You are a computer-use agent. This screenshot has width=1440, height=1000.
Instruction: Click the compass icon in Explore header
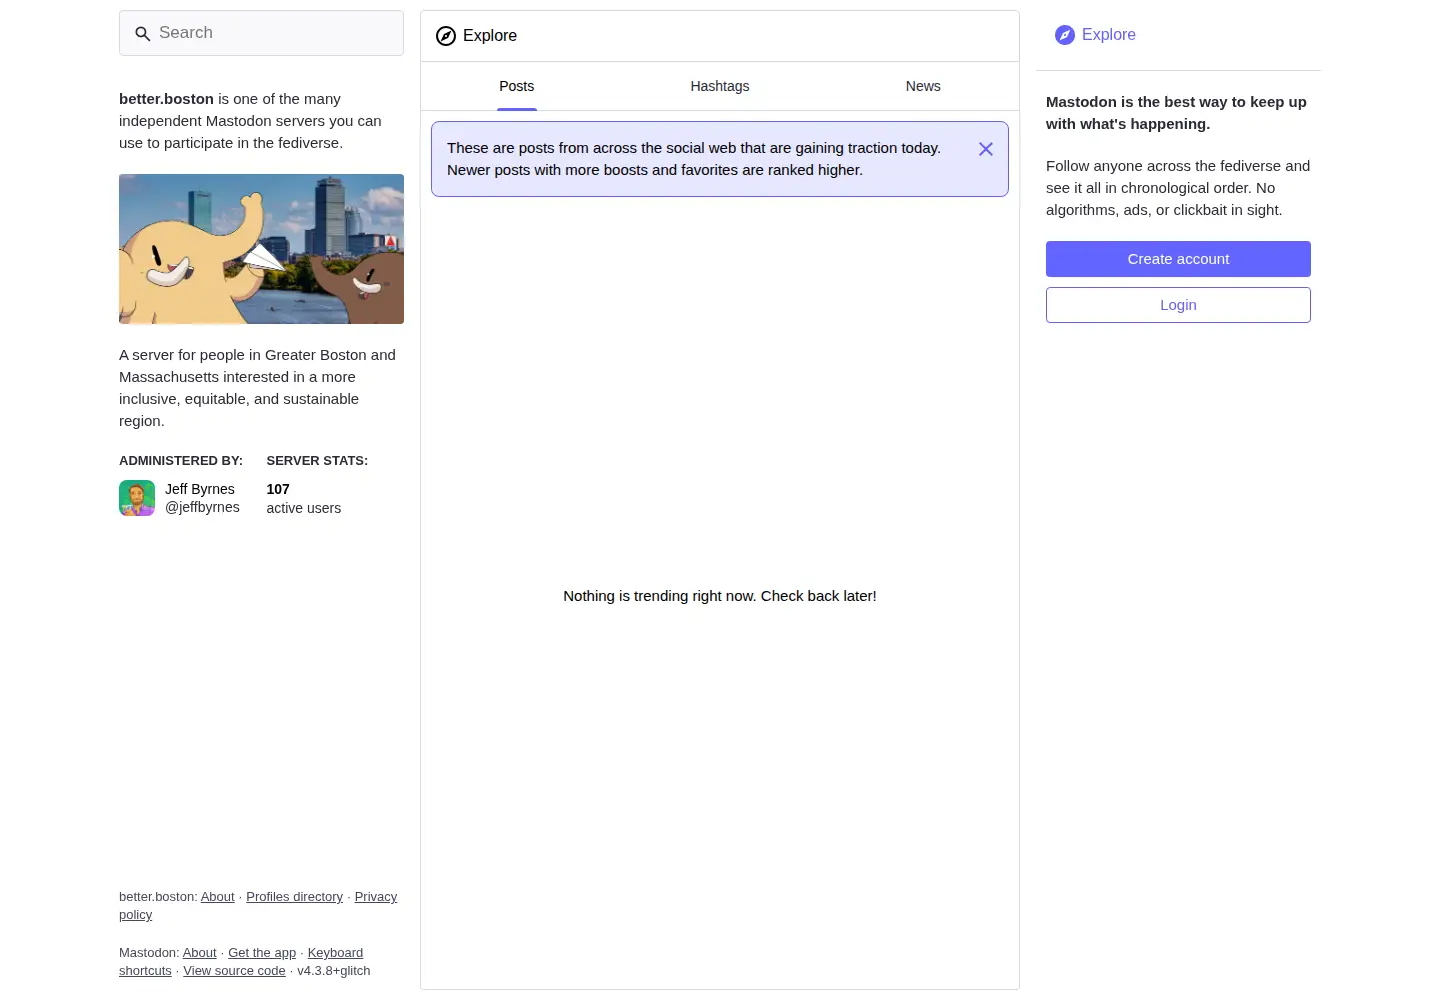446,36
